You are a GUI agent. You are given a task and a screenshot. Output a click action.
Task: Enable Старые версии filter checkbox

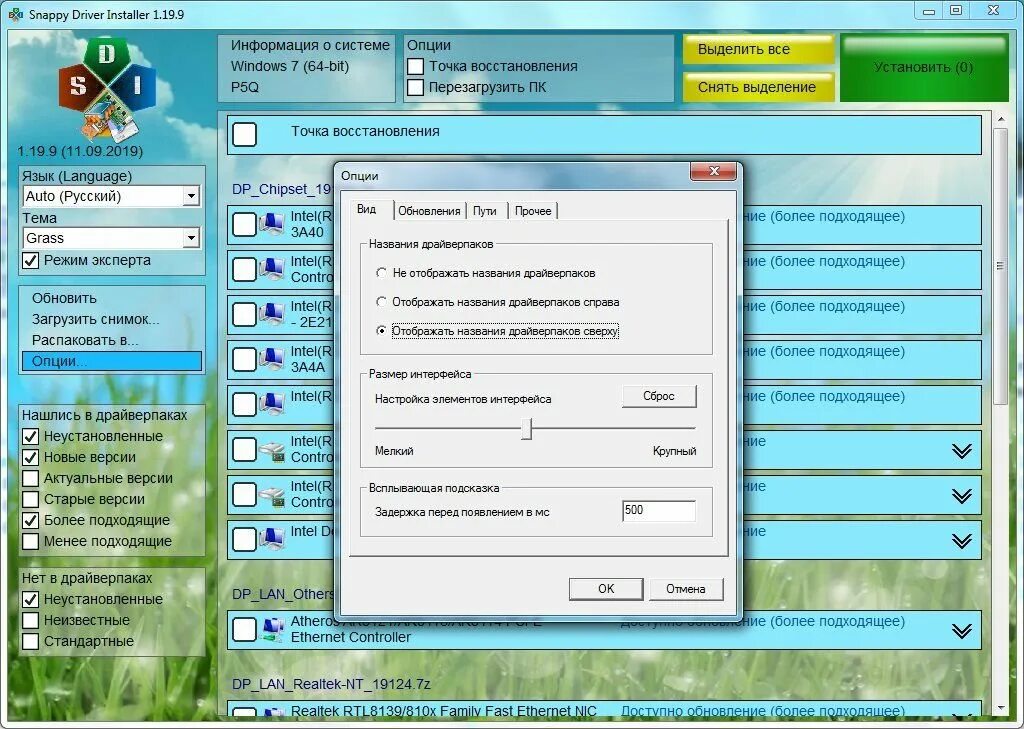[31, 499]
